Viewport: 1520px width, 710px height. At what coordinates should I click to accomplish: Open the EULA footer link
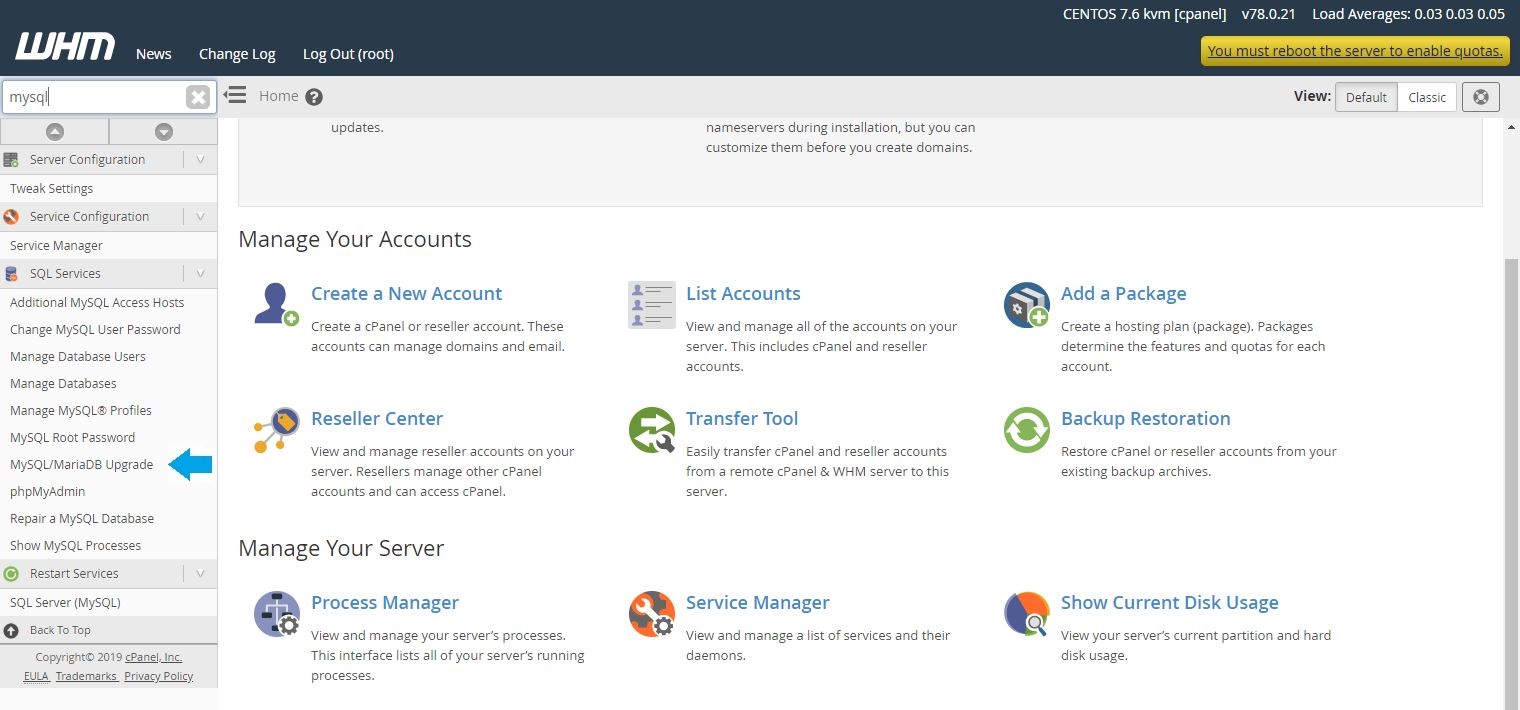(x=36, y=677)
